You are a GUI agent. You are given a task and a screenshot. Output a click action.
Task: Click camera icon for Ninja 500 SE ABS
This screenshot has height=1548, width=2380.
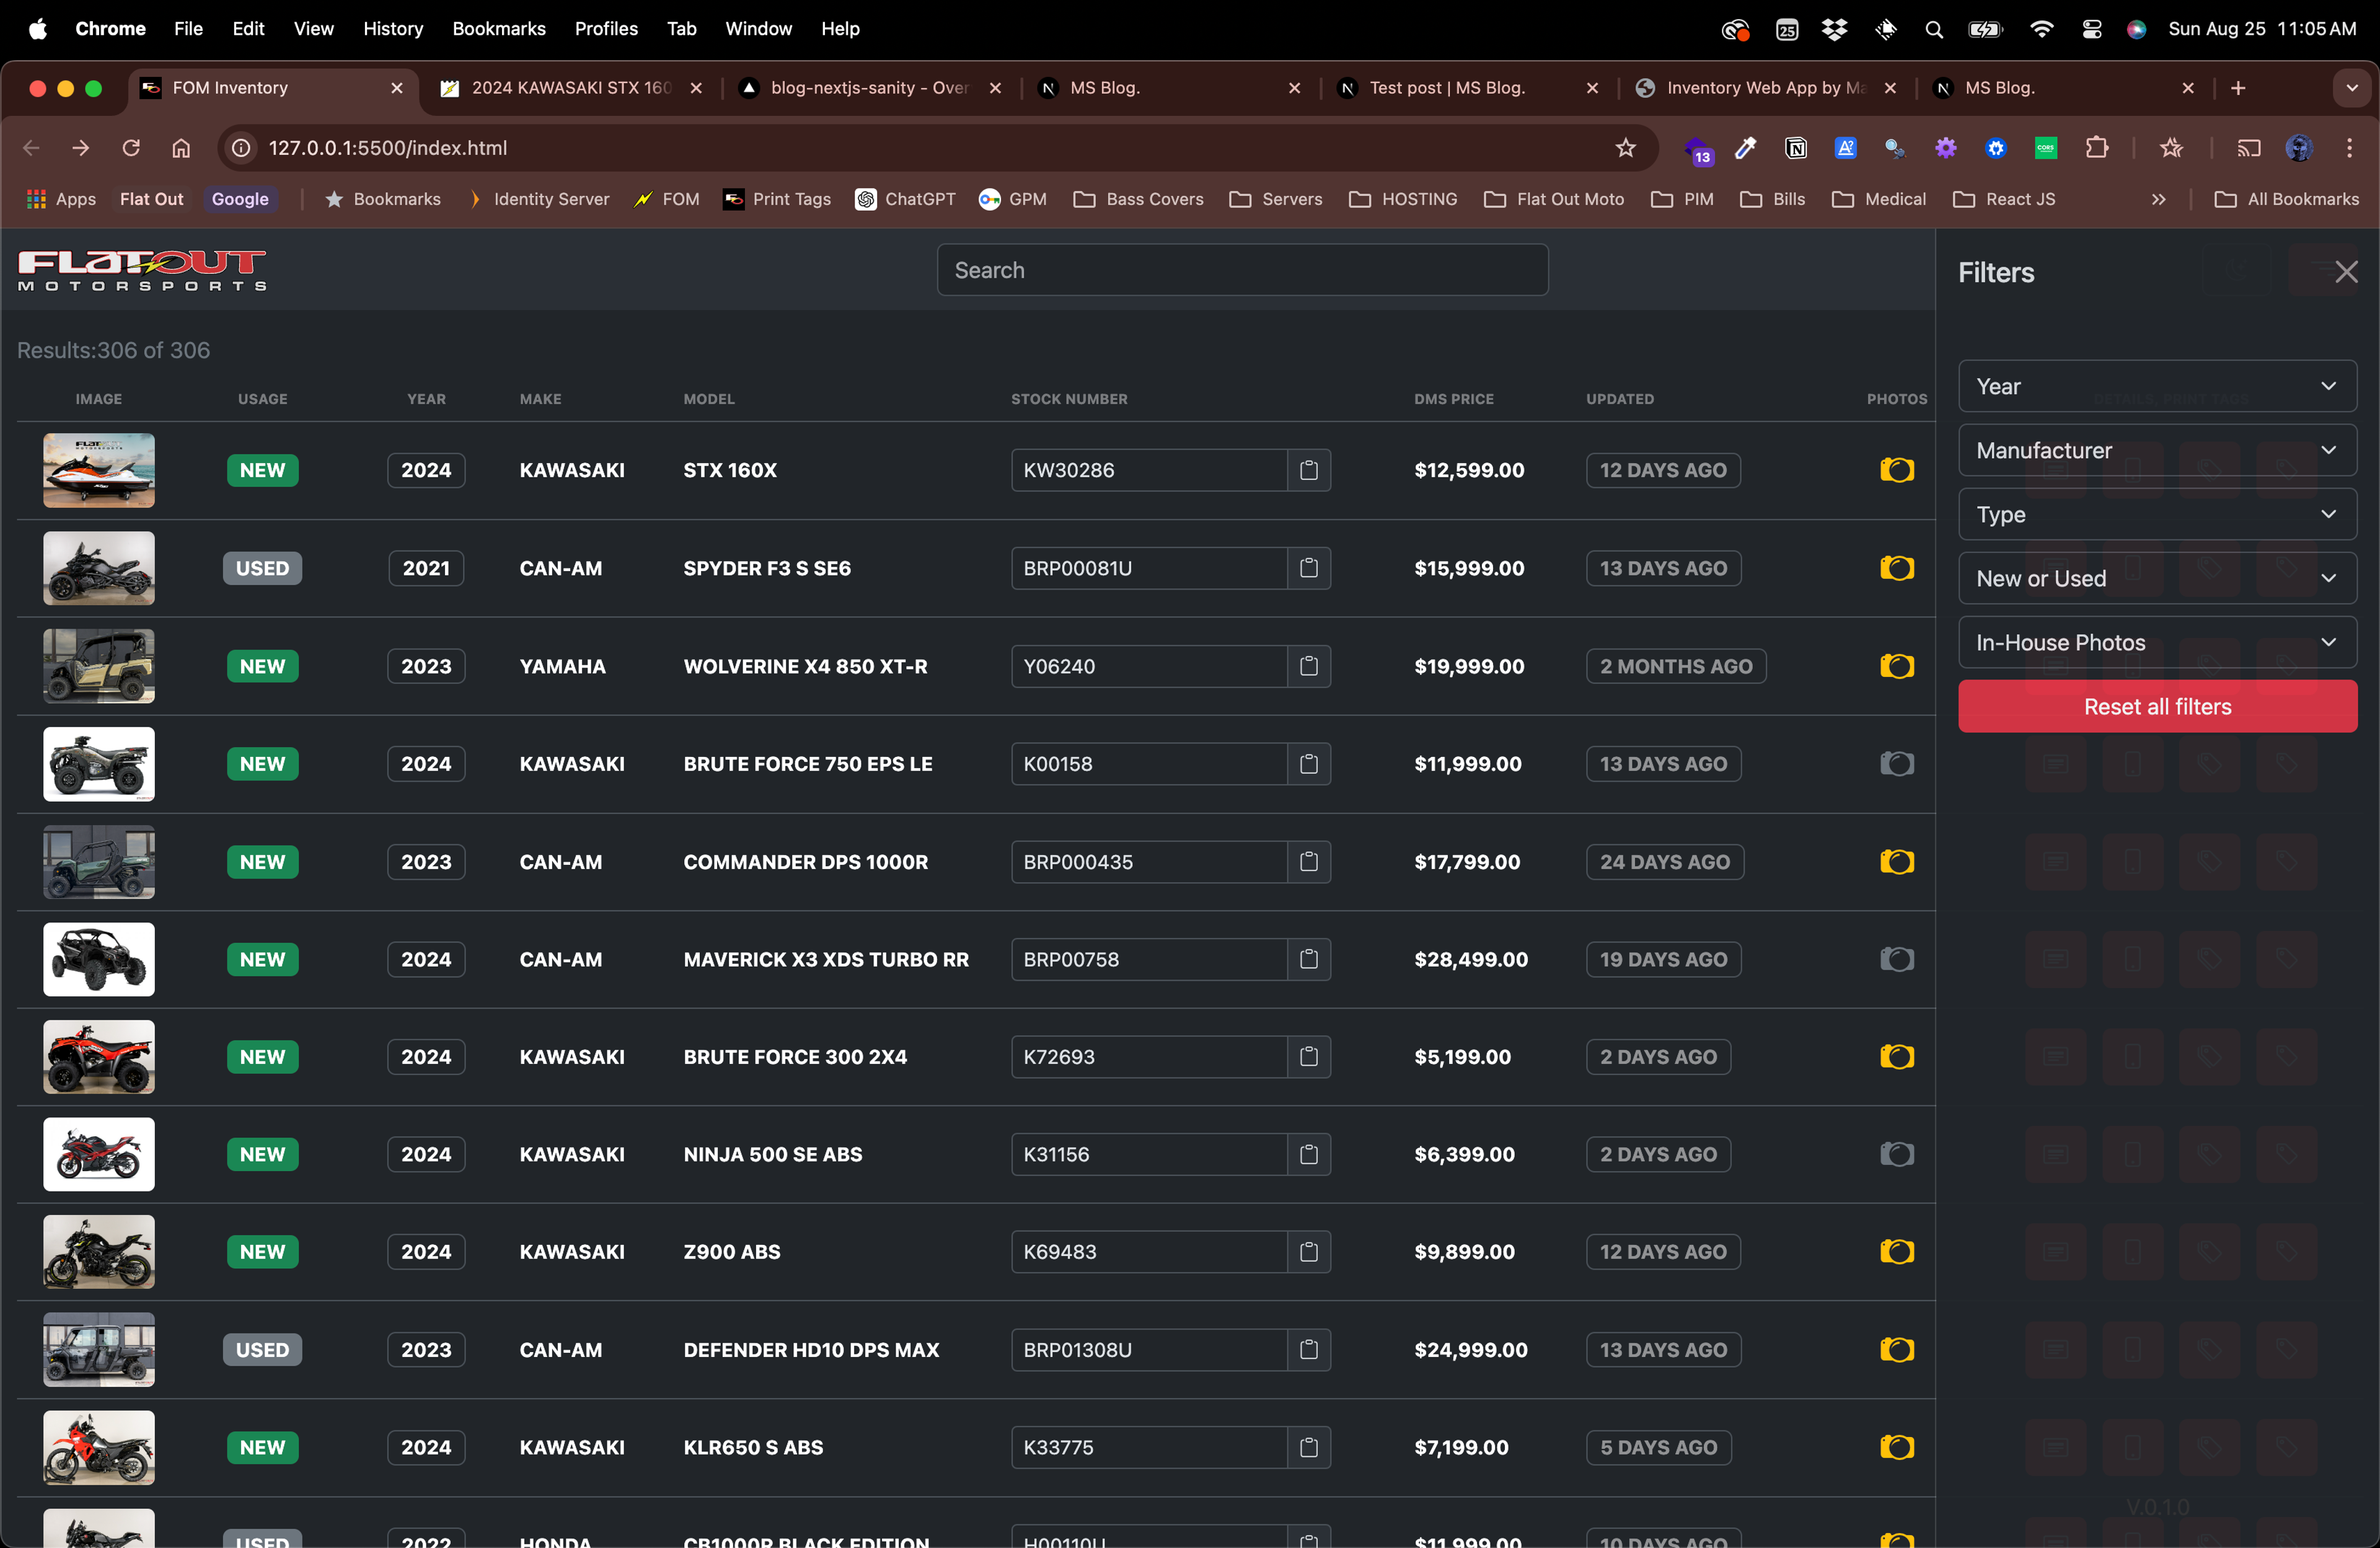1896,1154
